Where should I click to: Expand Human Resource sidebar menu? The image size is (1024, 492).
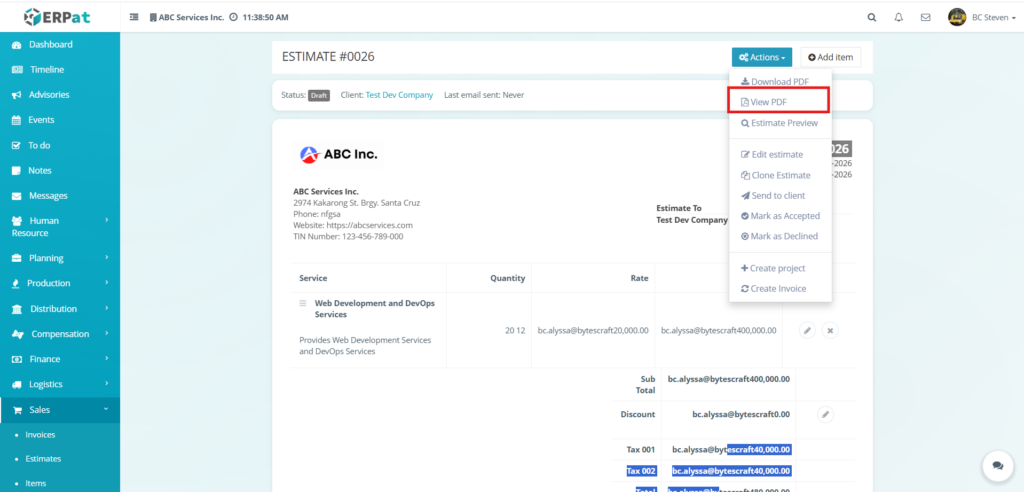[60, 226]
